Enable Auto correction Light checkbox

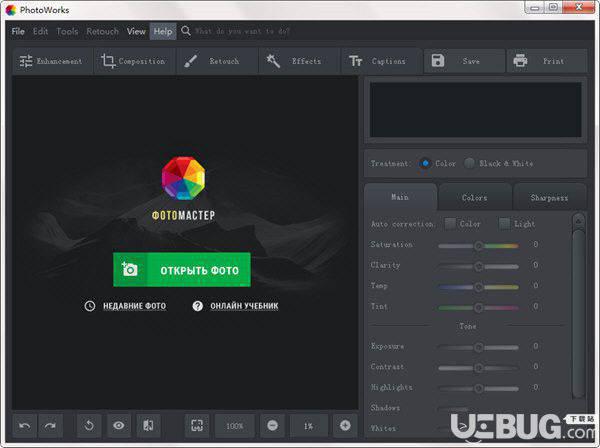click(x=504, y=223)
